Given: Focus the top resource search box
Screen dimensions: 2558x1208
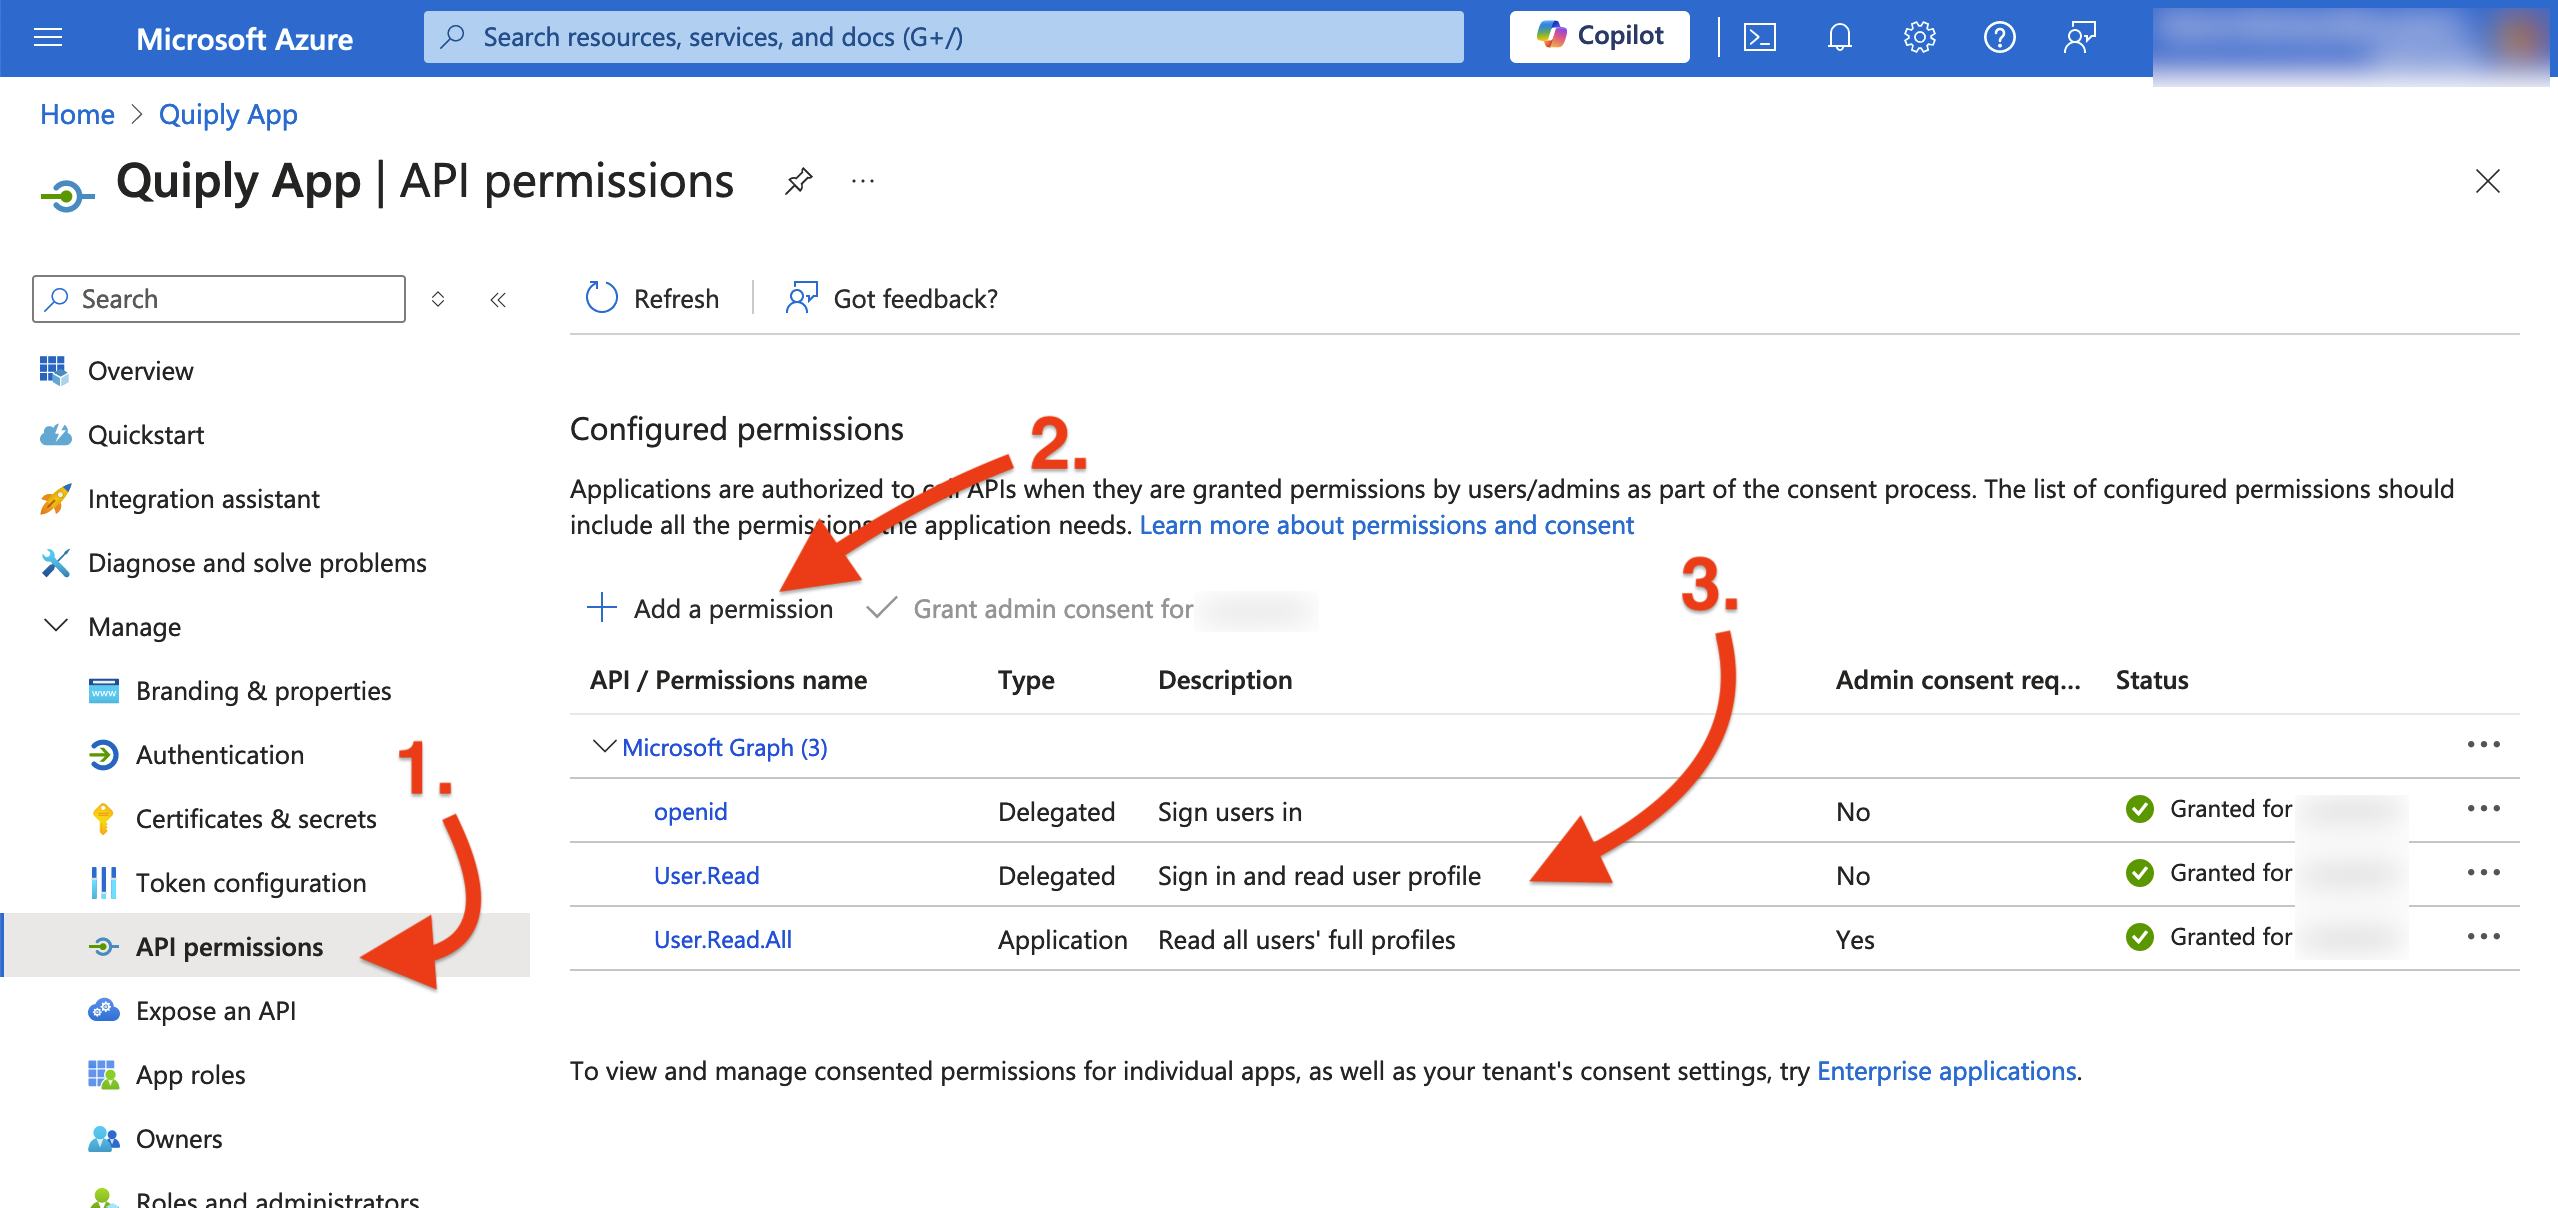Looking at the screenshot, I should click(943, 37).
